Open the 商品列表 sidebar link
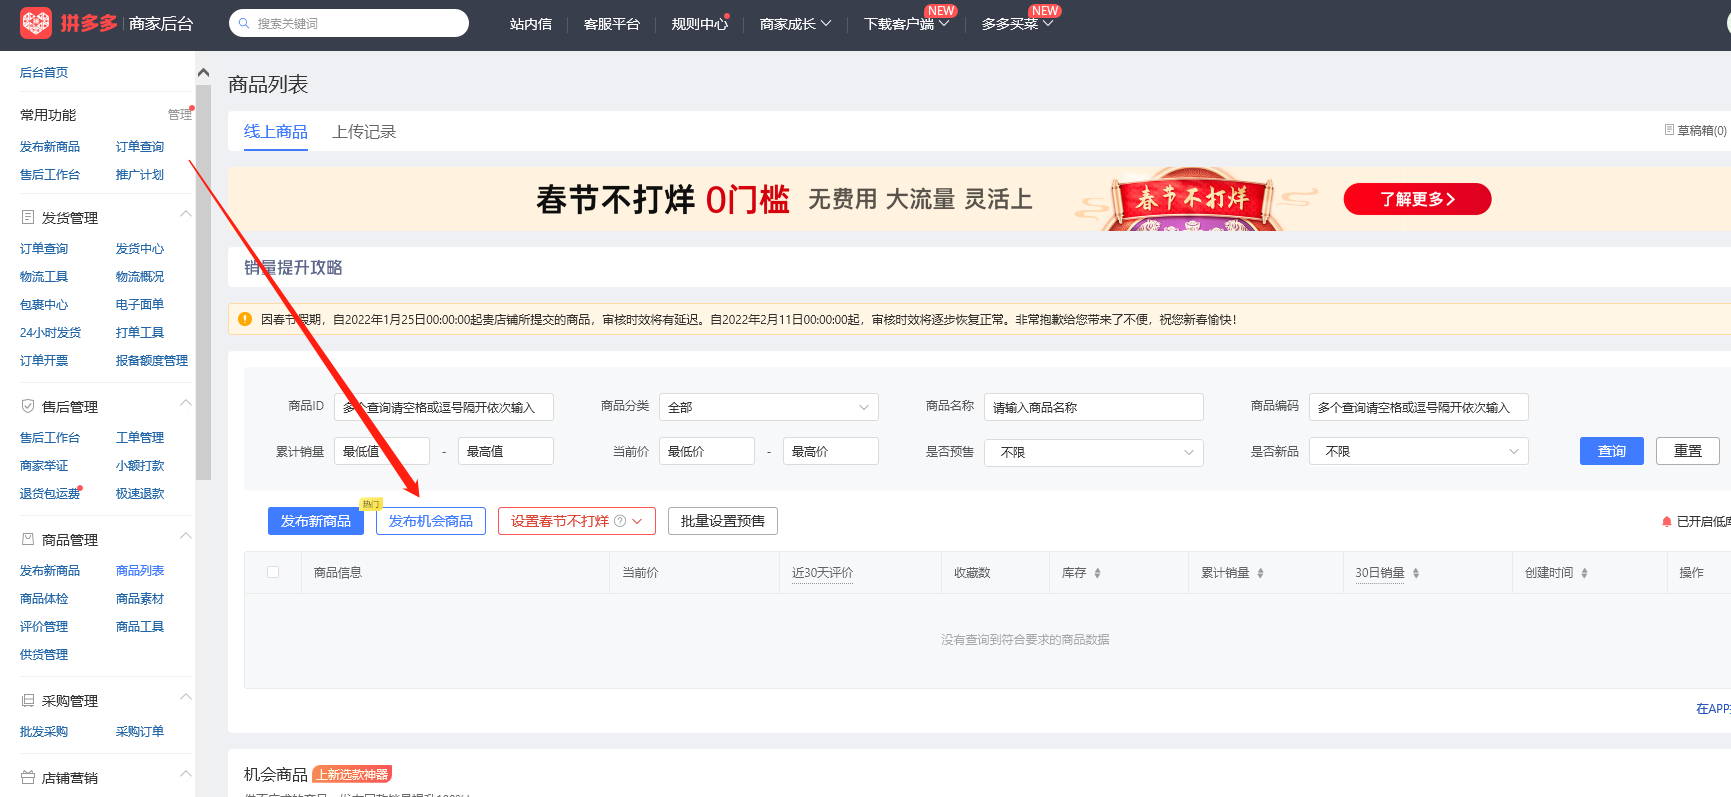Viewport: 1731px width, 797px height. pyautogui.click(x=140, y=571)
